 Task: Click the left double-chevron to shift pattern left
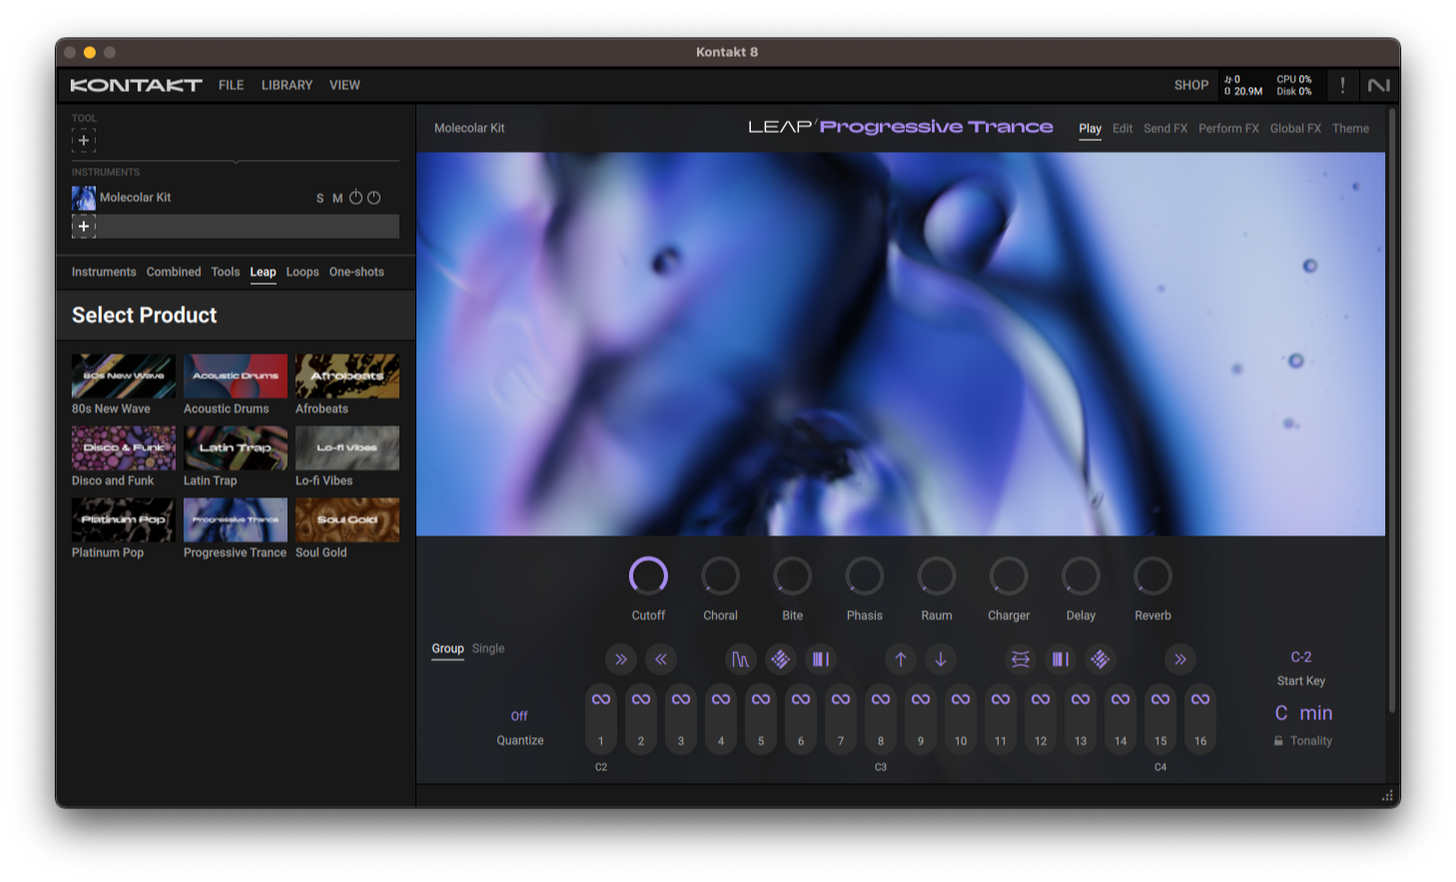click(x=661, y=659)
